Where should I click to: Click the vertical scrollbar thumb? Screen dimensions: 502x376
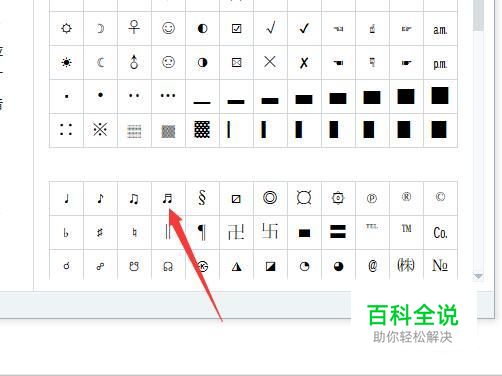point(478,15)
